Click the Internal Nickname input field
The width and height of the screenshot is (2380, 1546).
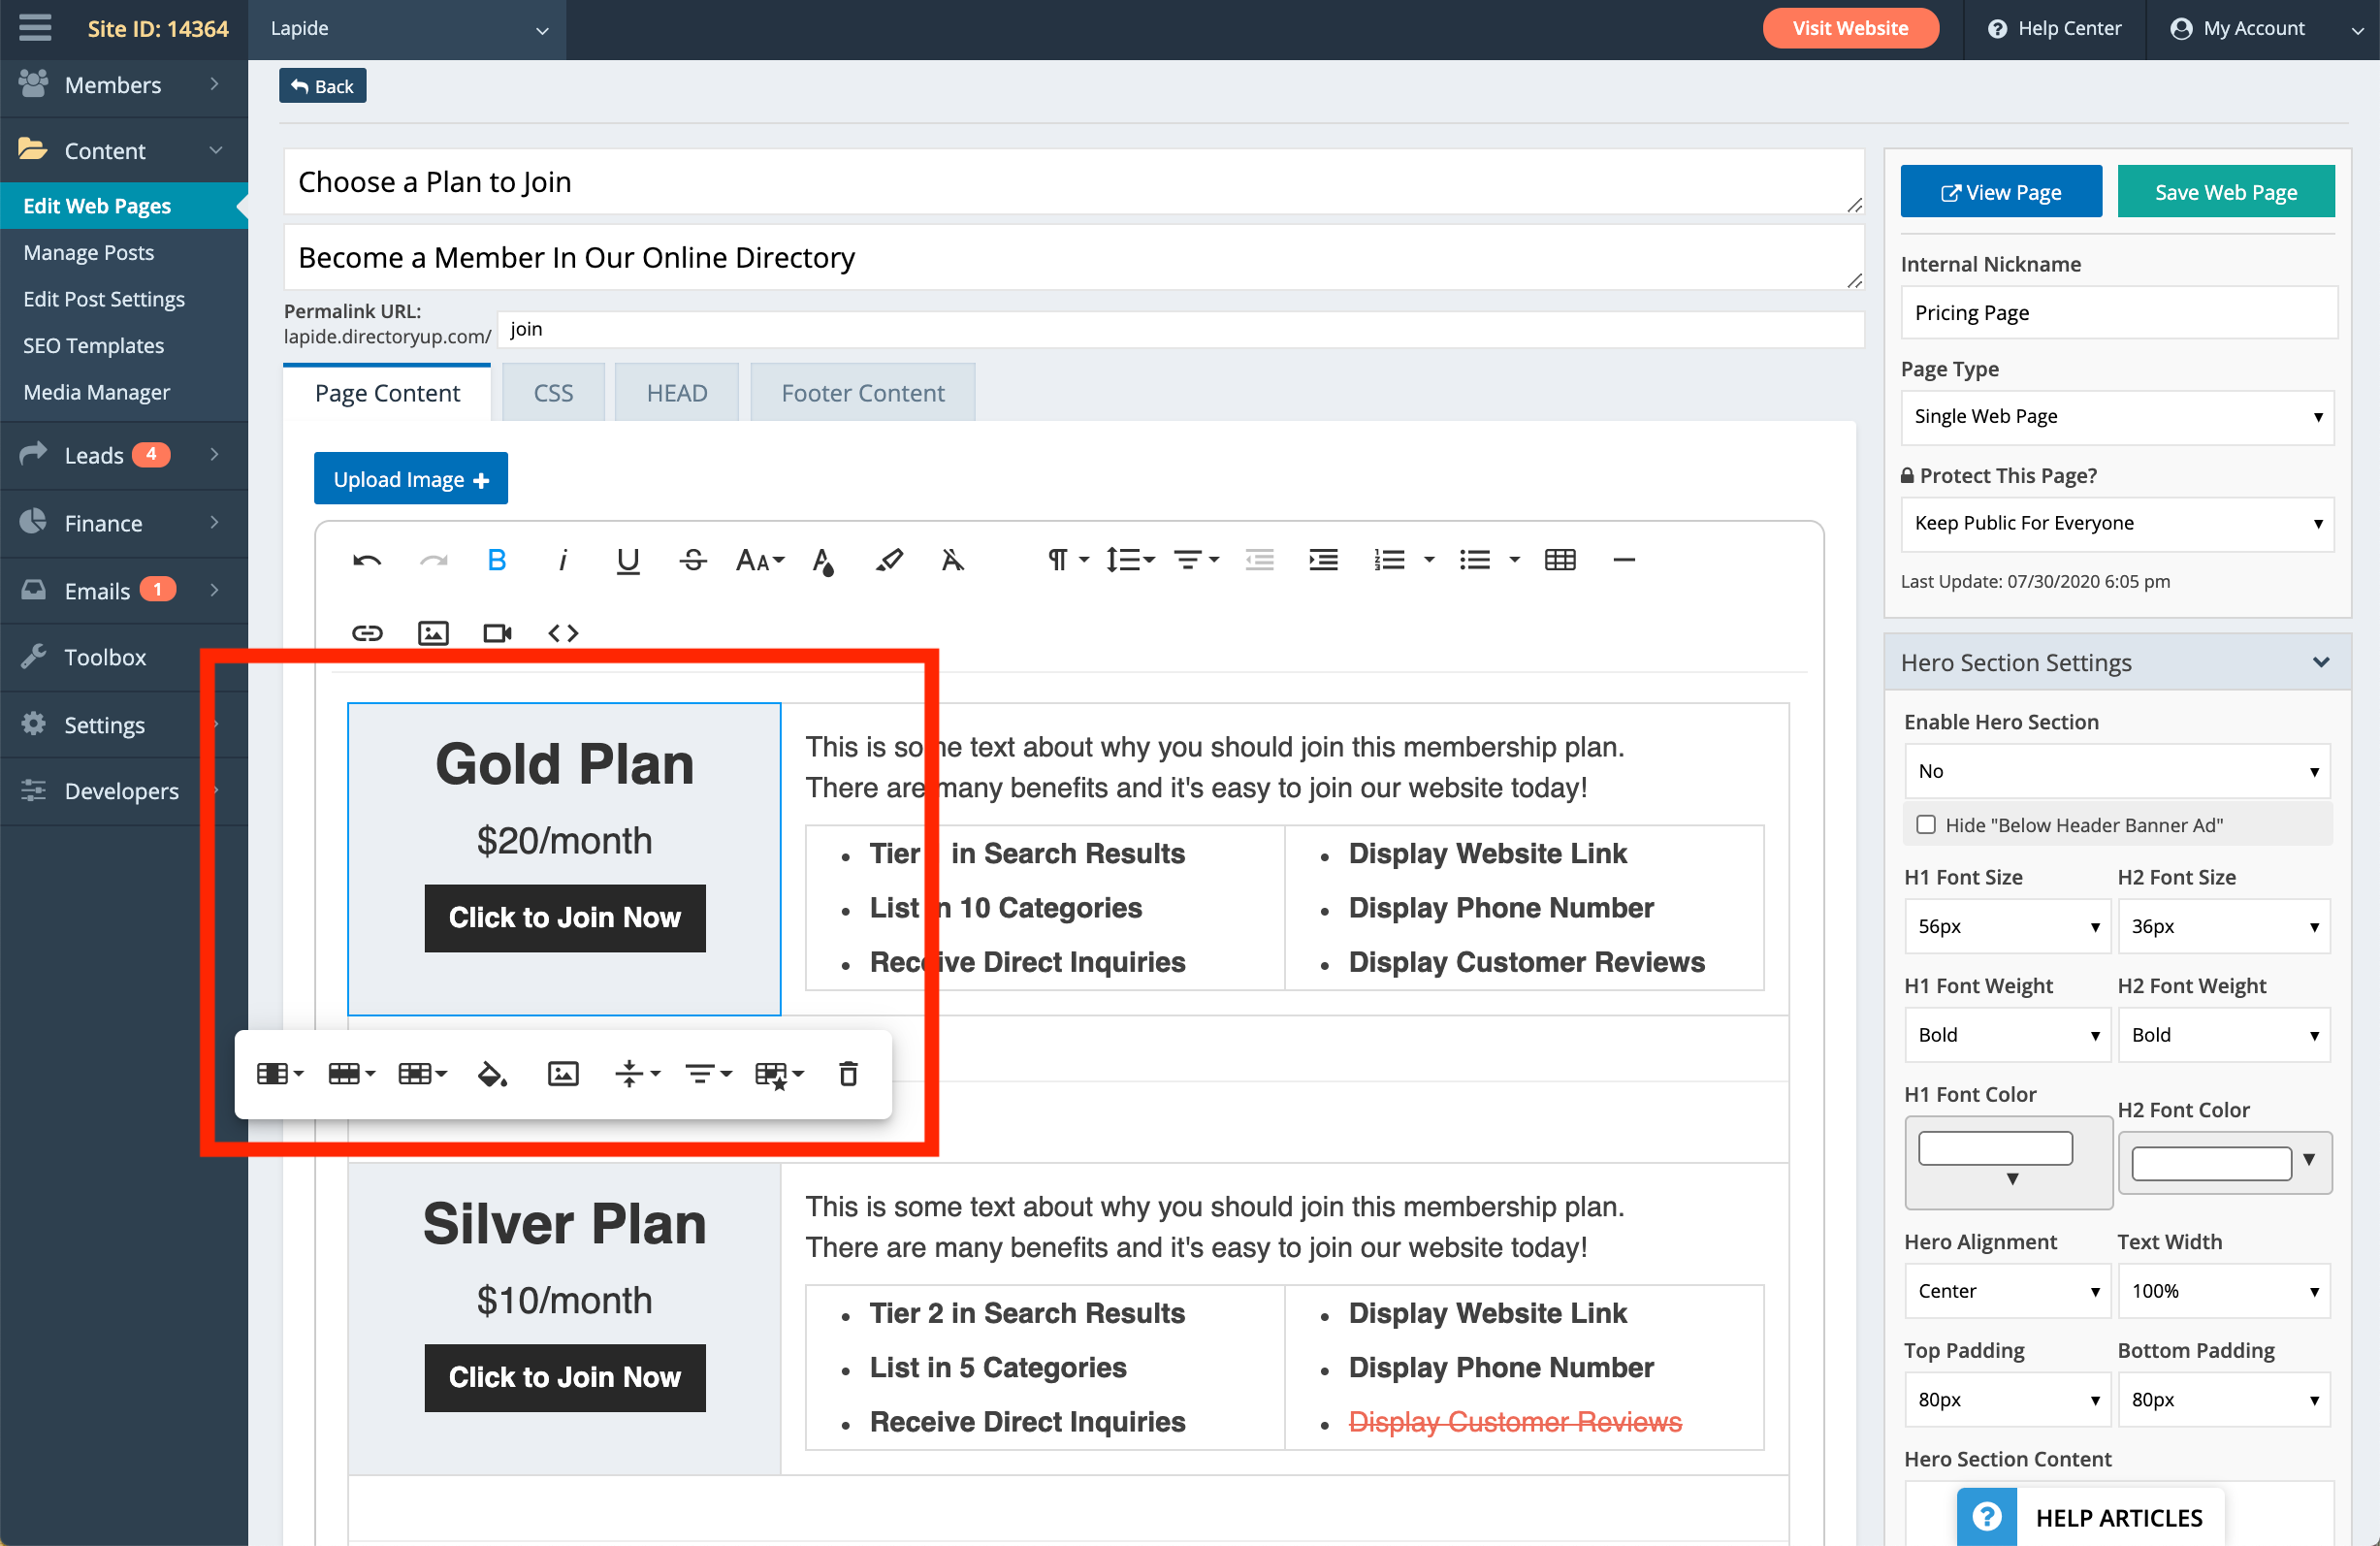[2116, 313]
